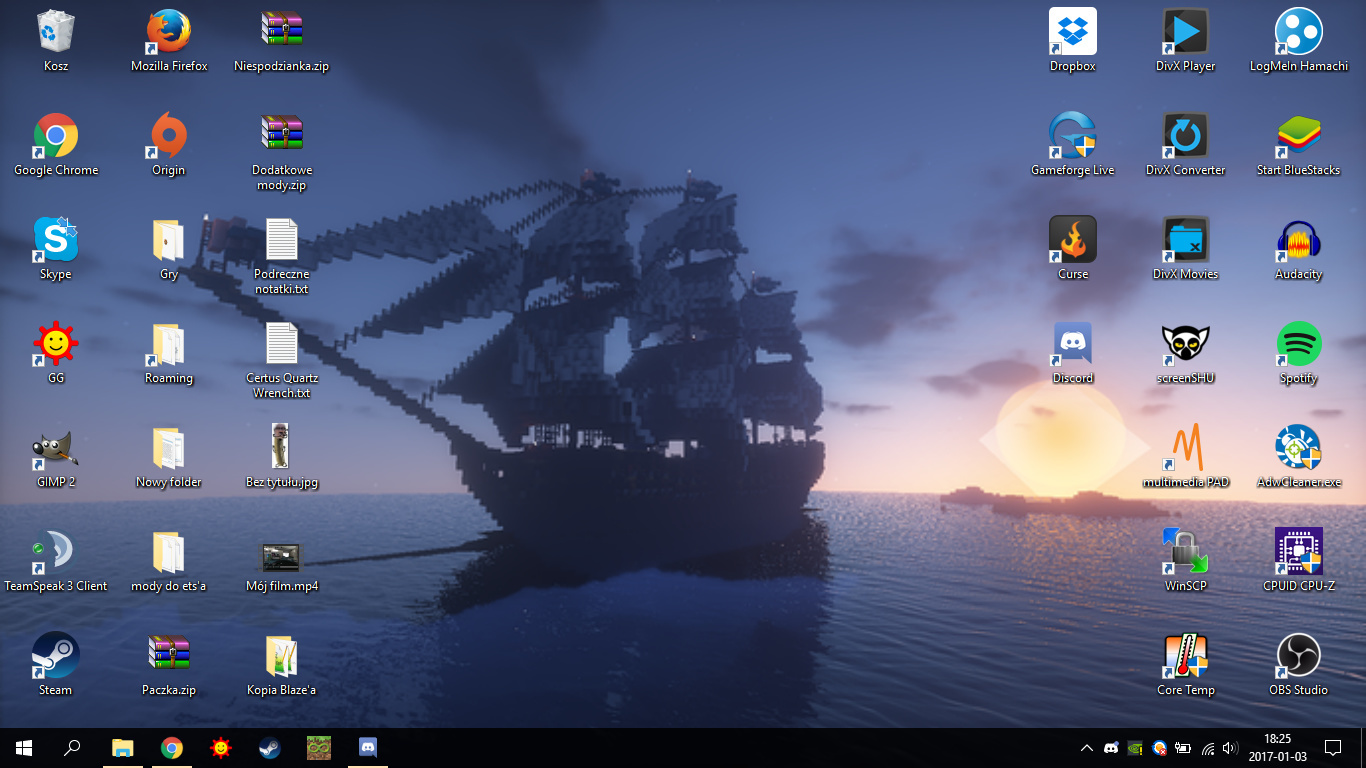Expand the hidden system tray icons chevron
Screen dimensions: 1366x768
coord(1087,748)
